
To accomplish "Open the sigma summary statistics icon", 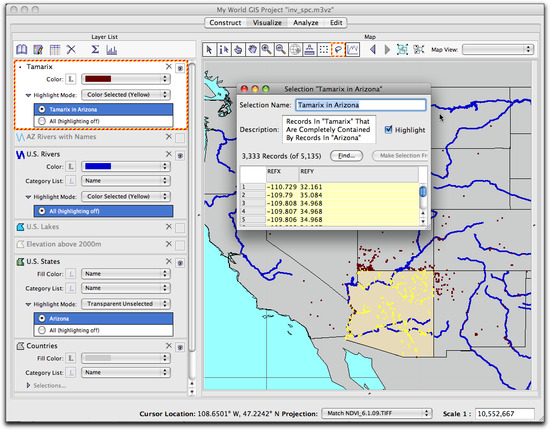I will (95, 49).
